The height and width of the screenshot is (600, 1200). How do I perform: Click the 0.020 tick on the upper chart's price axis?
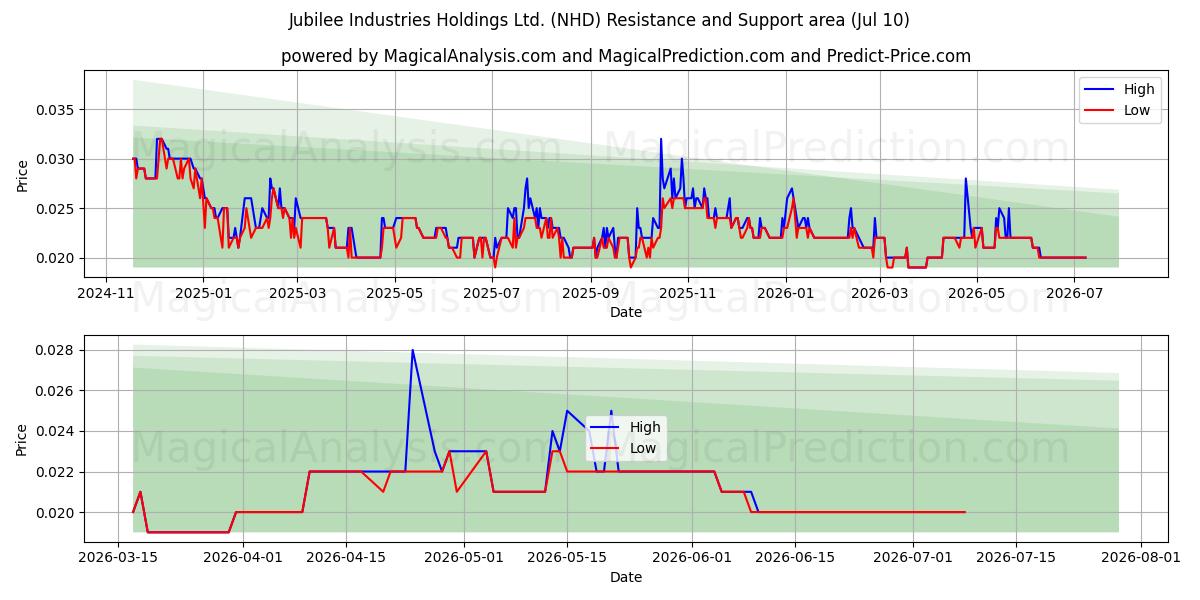(55, 258)
